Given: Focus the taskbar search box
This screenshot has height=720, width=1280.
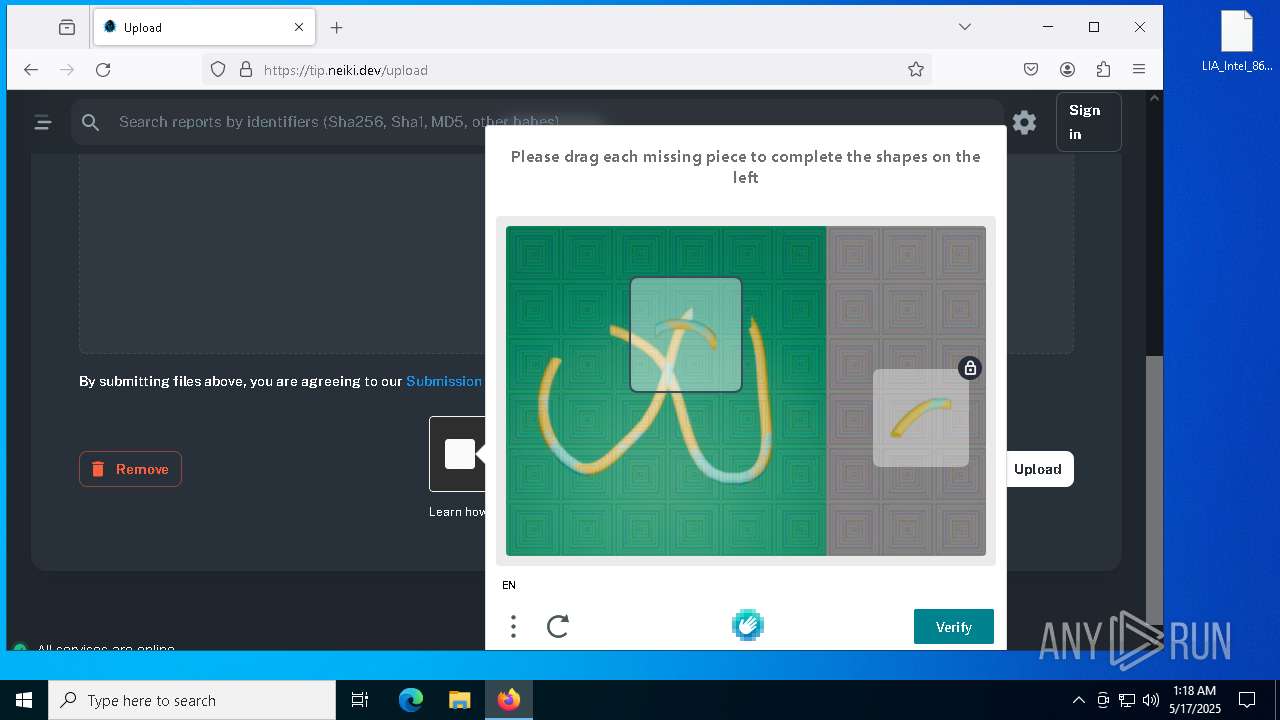Looking at the screenshot, I should (192, 700).
